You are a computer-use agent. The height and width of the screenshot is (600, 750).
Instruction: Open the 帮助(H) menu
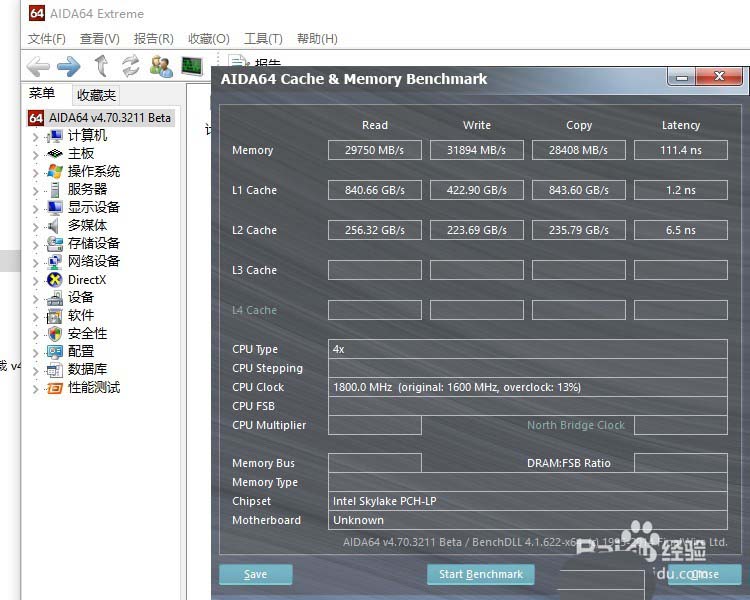click(x=317, y=39)
